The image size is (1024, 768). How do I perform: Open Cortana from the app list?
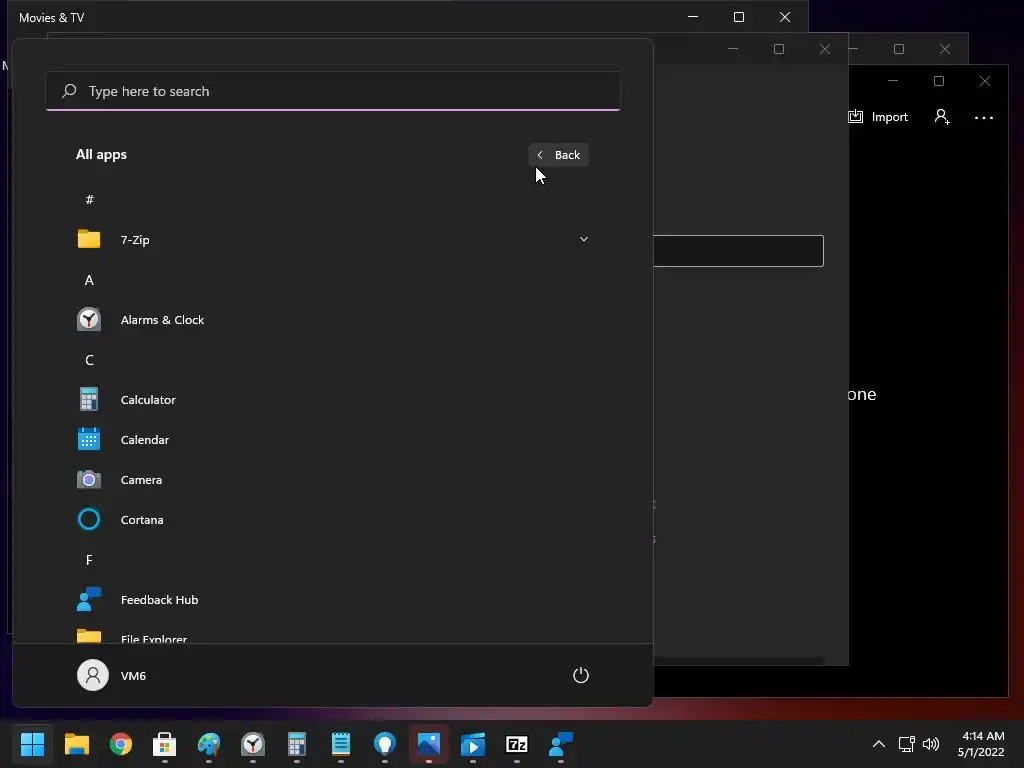tap(333, 520)
